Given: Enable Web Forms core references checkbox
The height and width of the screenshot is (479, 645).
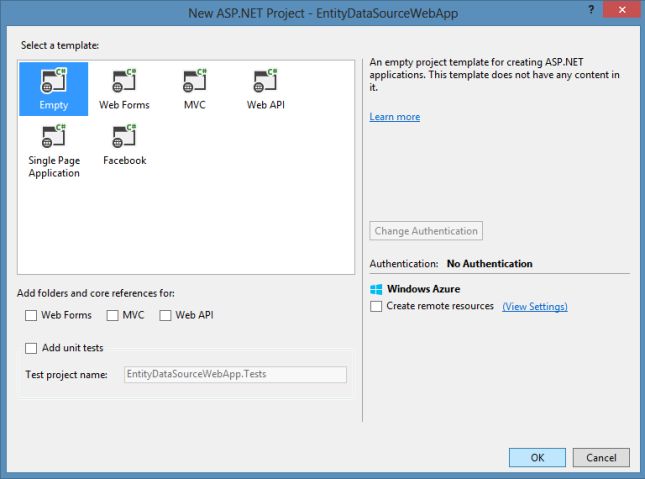Looking at the screenshot, I should tap(31, 315).
